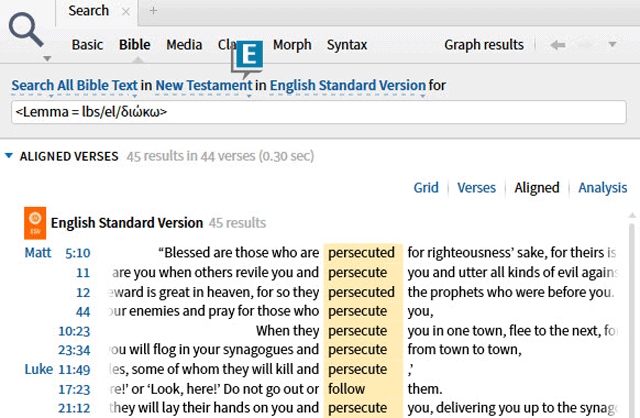640x418 pixels.
Task: Select the Syntax search tab
Action: point(347,44)
